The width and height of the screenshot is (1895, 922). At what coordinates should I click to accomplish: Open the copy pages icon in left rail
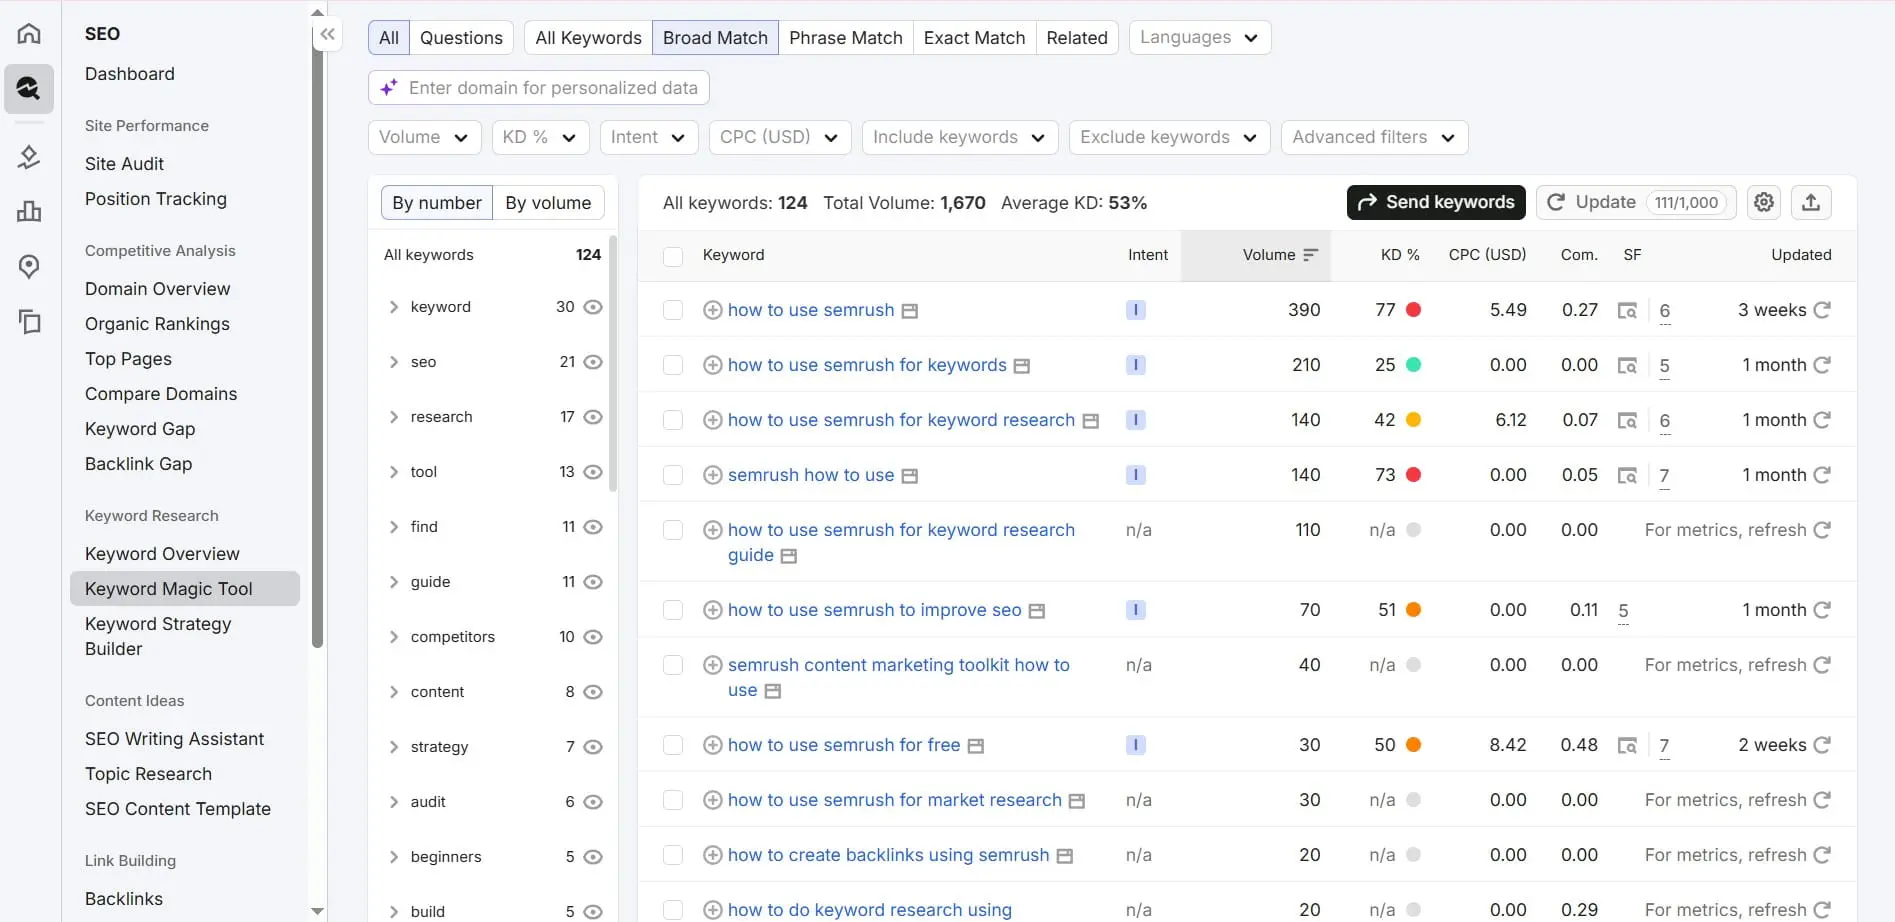coord(29,321)
